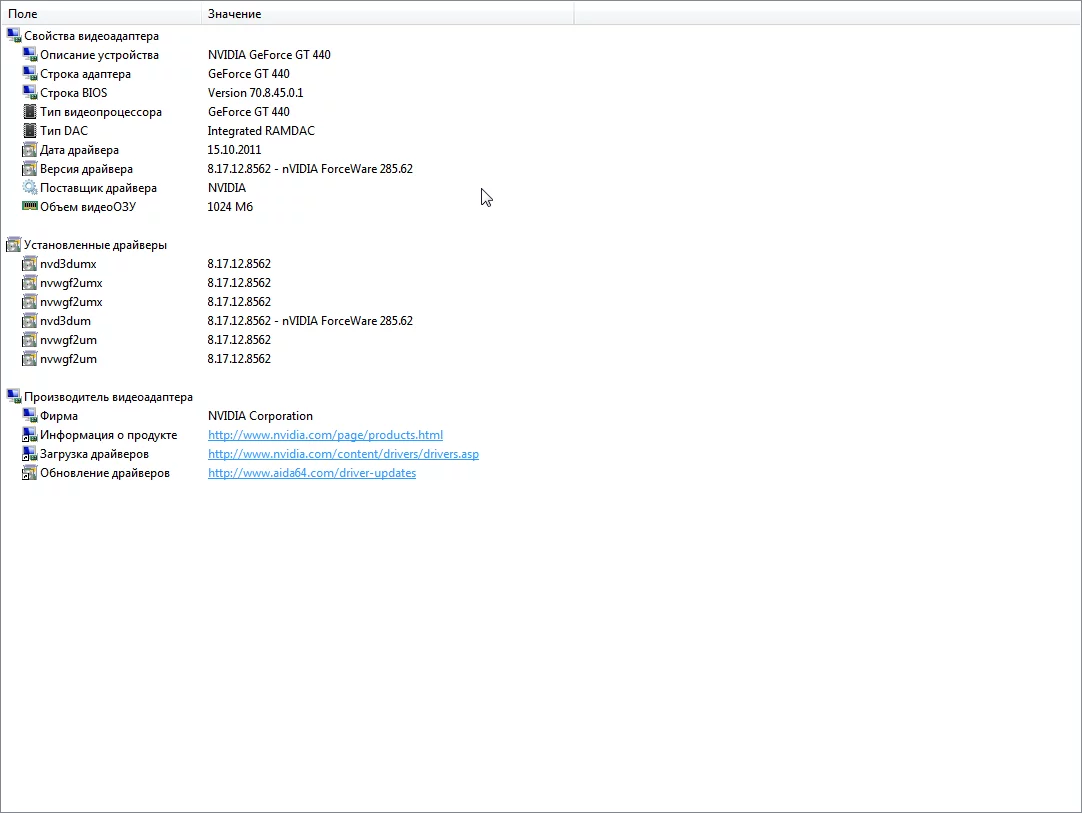The width and height of the screenshot is (1082, 813).
Task: Select the Тип DAC field label
Action: coord(63,130)
